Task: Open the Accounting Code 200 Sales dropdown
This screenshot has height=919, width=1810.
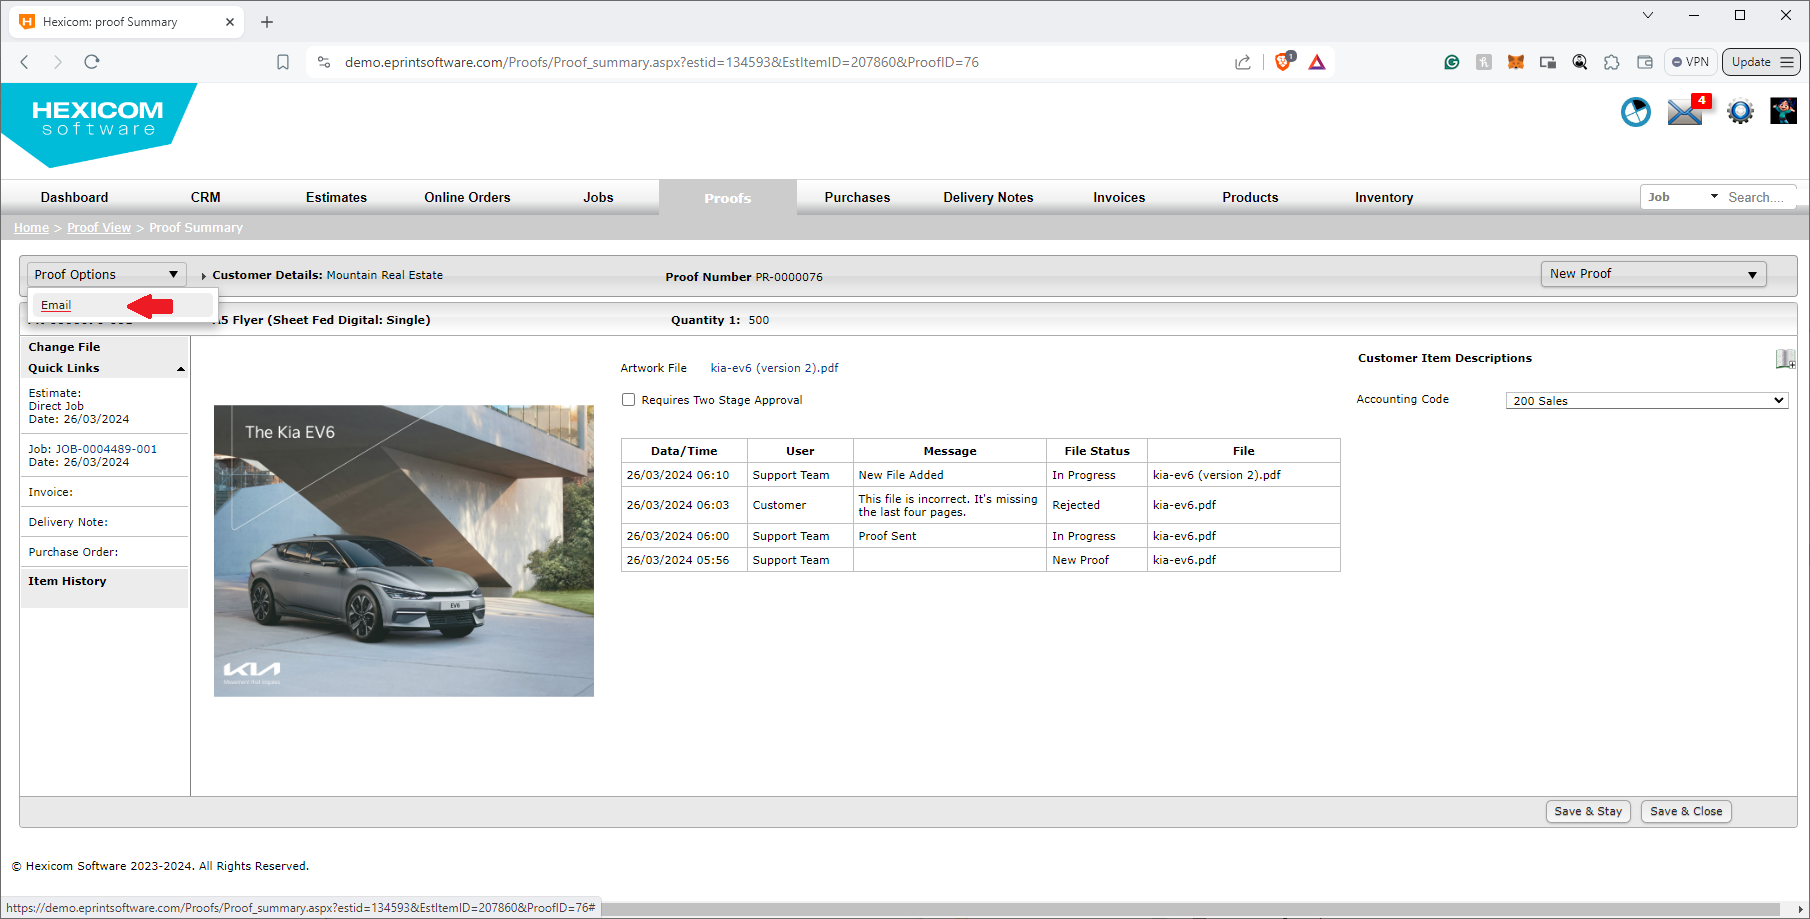Action: point(1647,401)
